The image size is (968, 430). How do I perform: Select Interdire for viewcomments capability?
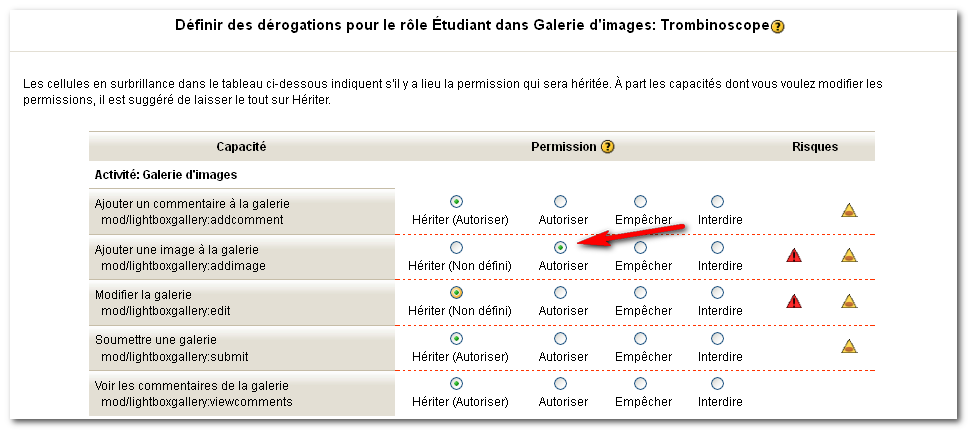pyautogui.click(x=717, y=384)
